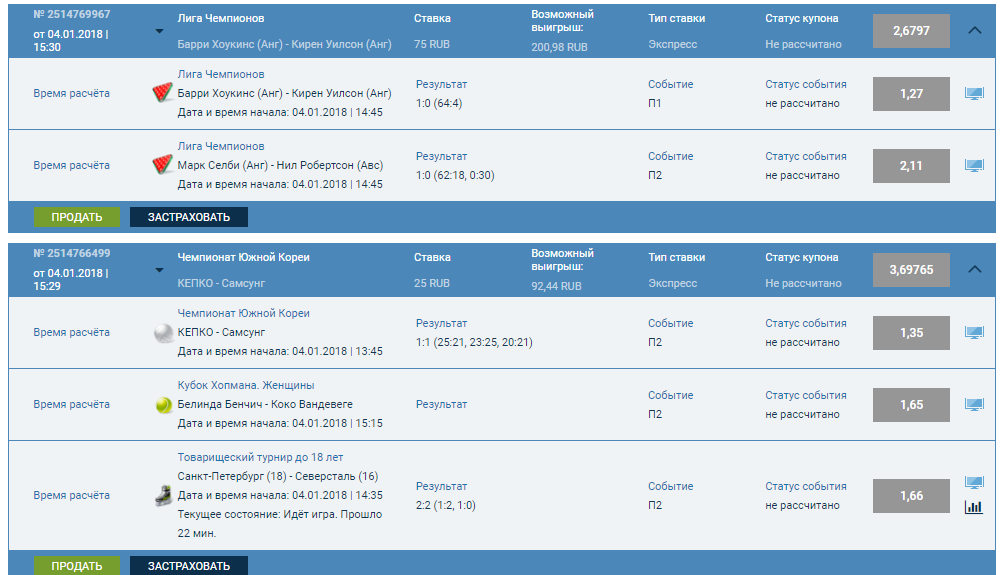1003x575 pixels.
Task: Open live broadcast icon for Hawkins - Wilson match
Action: [x=974, y=94]
